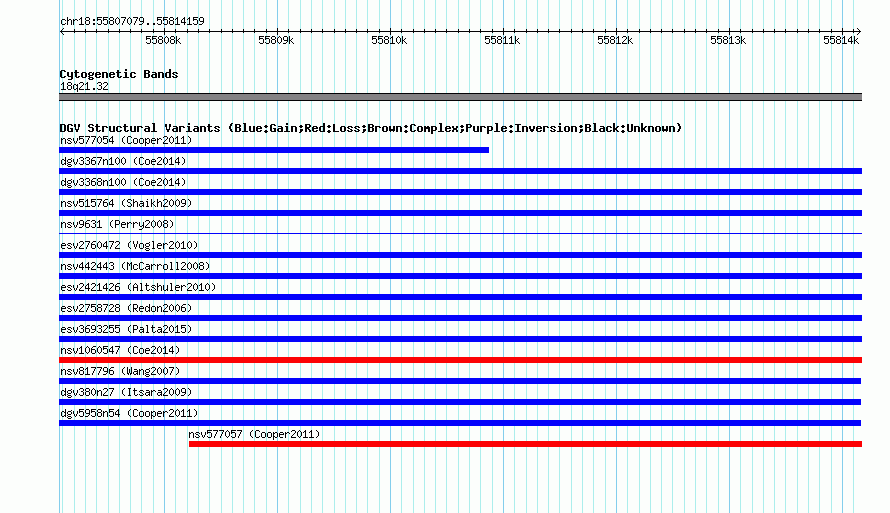
Task: Click the 55810k ruler label
Action: coord(389,41)
